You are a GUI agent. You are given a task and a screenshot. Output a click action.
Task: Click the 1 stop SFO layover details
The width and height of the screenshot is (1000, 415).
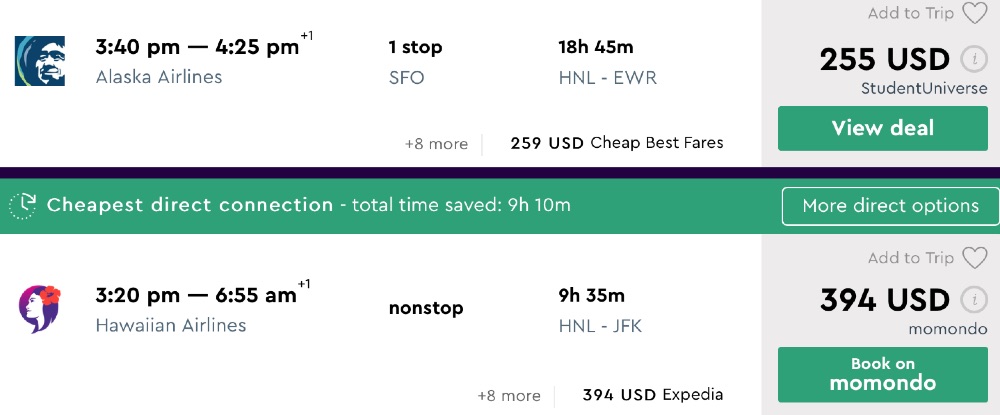(x=415, y=61)
